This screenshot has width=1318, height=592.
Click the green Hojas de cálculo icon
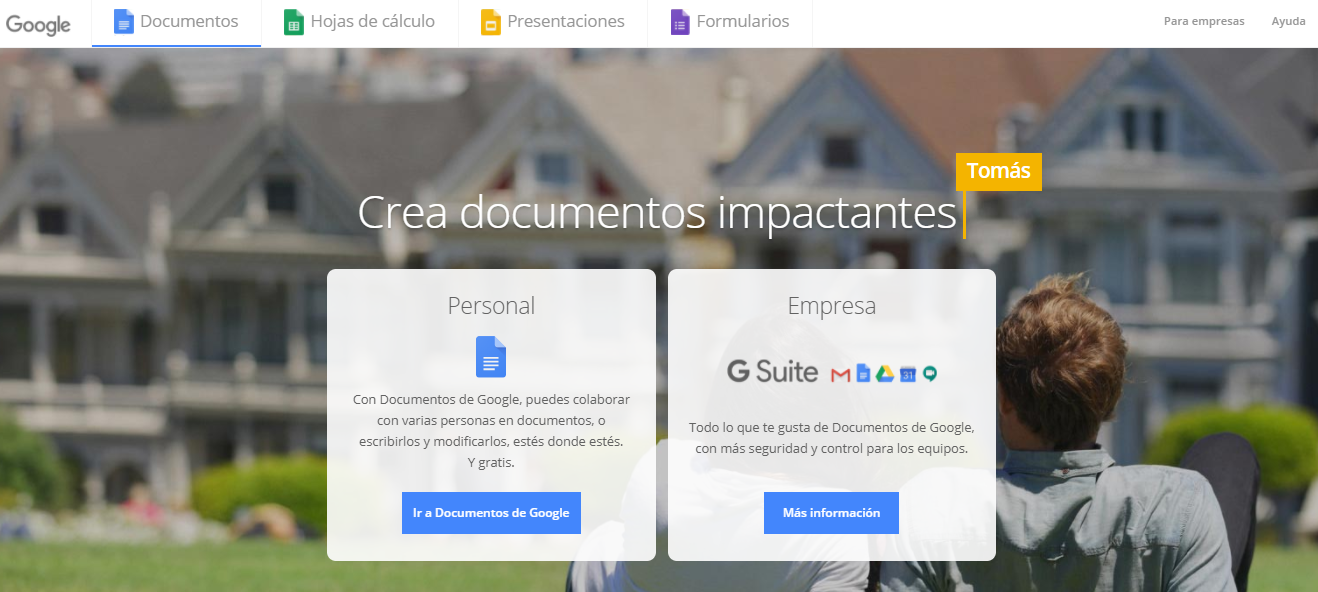coord(294,21)
